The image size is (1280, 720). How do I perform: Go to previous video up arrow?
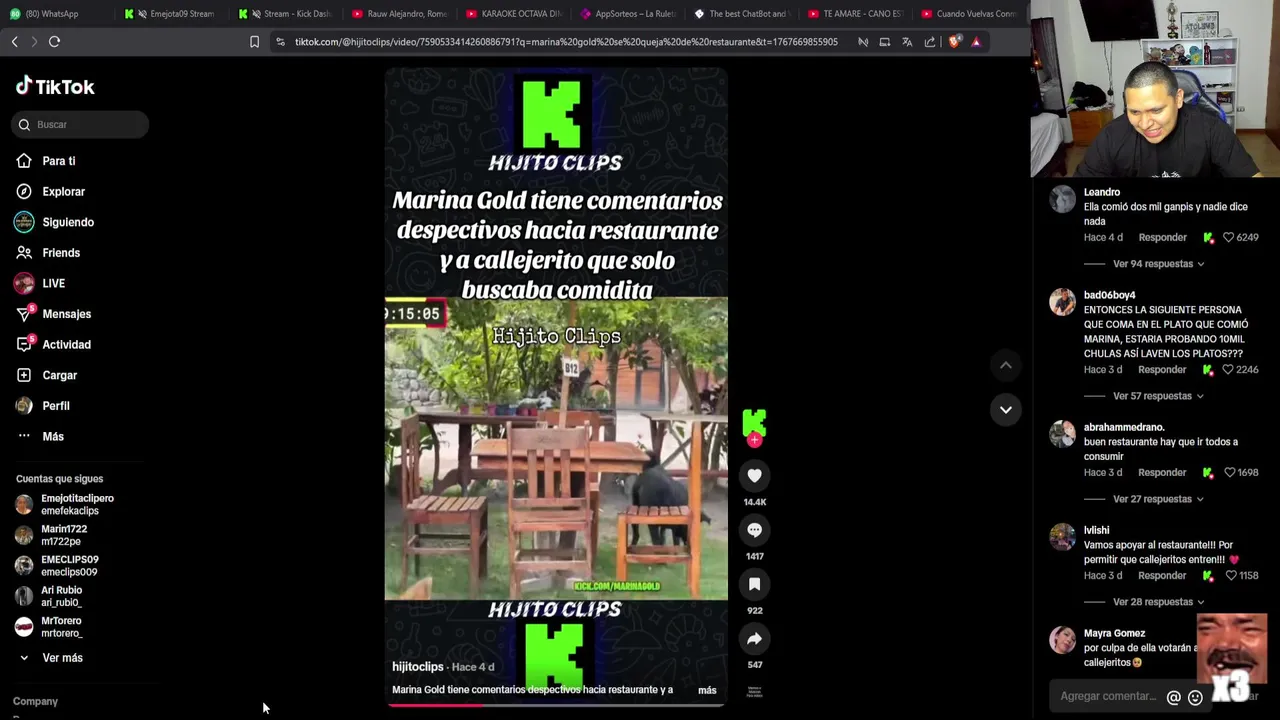click(x=1005, y=365)
